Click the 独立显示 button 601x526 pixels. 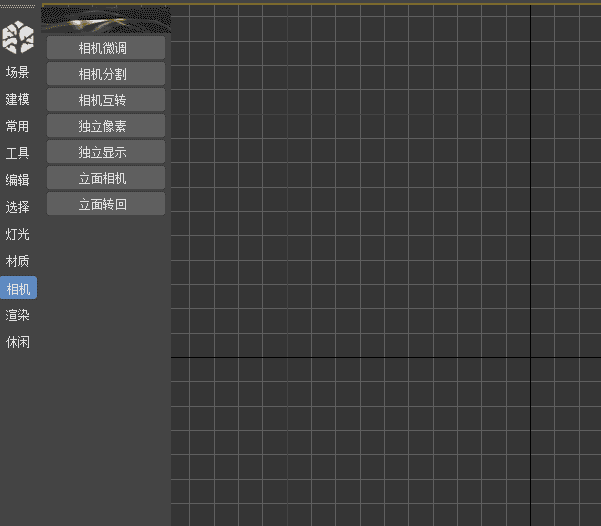pyautogui.click(x=105, y=152)
